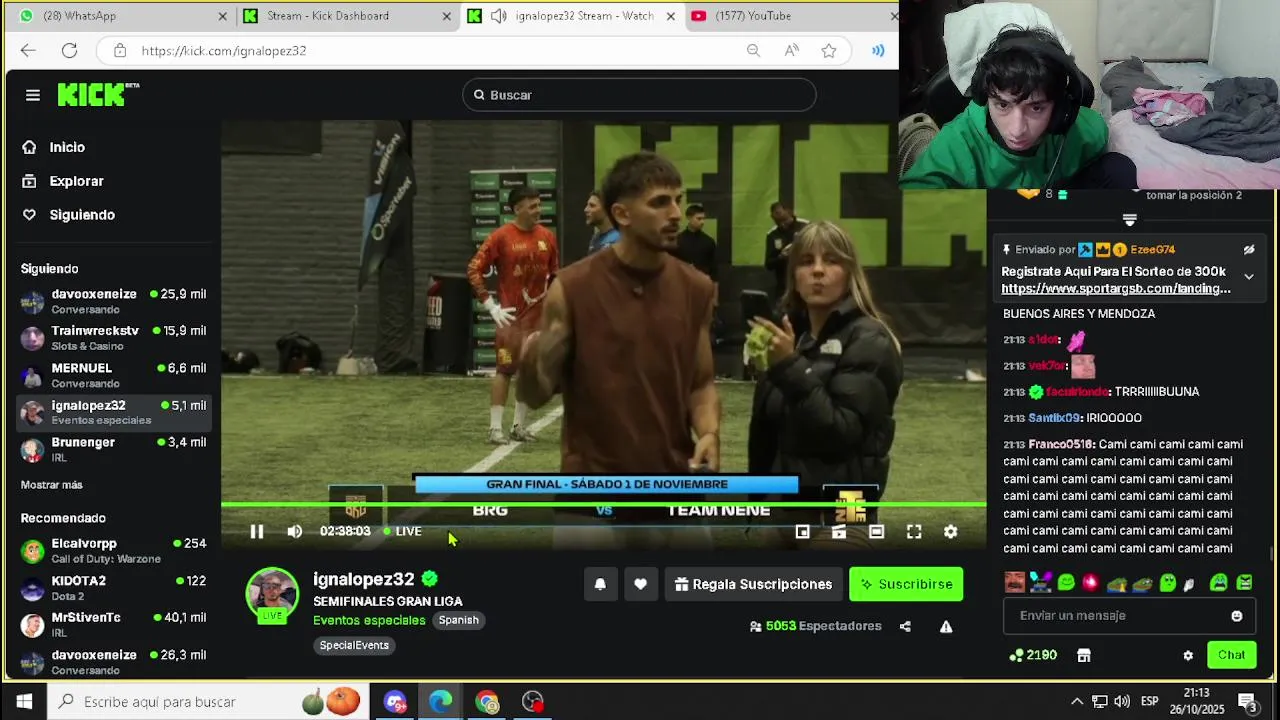This screenshot has width=1280, height=720.
Task: Collapse the chat leaderboard handle
Action: pyautogui.click(x=1129, y=220)
